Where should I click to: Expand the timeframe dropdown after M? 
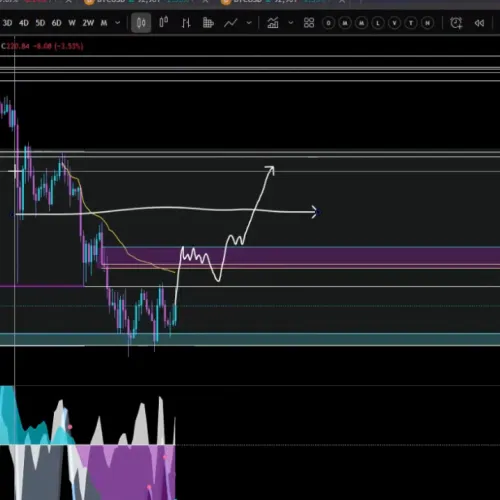[118, 23]
